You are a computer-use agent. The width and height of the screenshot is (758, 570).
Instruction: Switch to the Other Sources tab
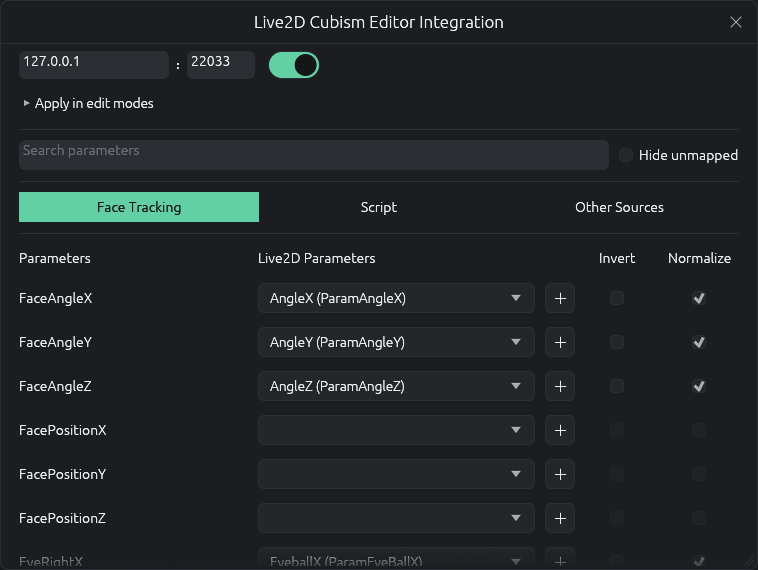pos(619,207)
